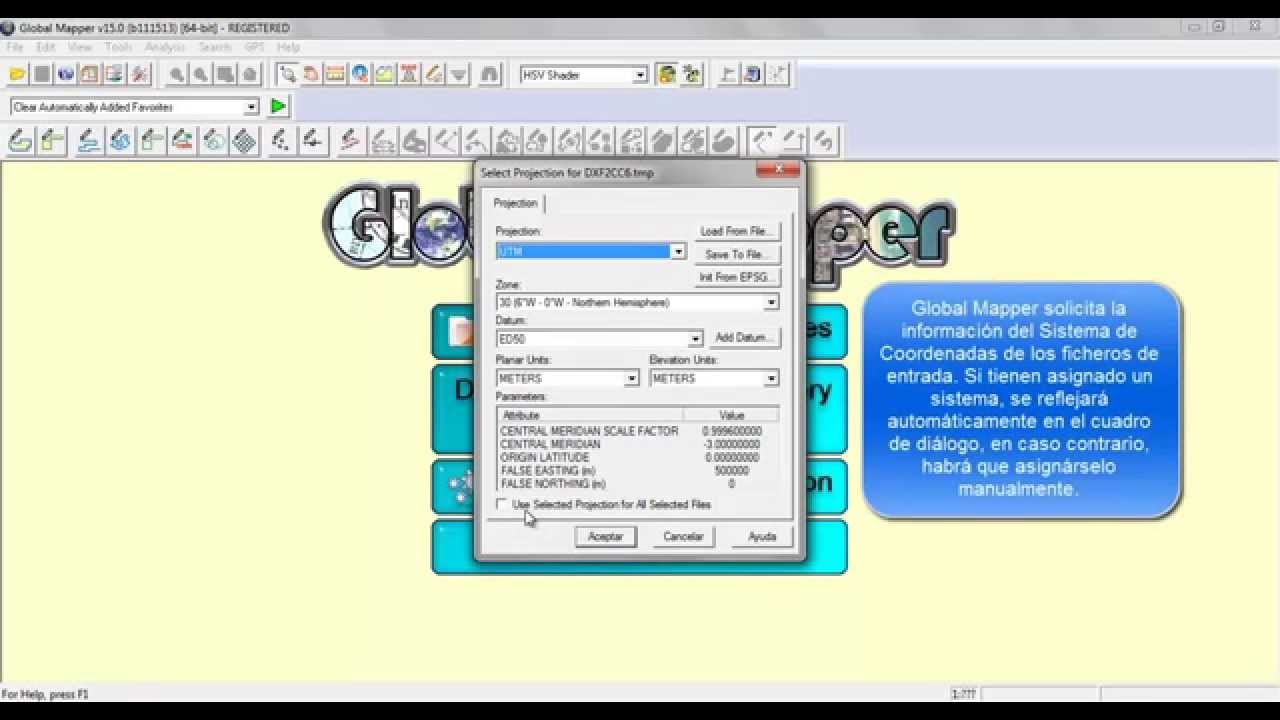Click the Attribute column header
This screenshot has width=1280, height=720.
[590, 415]
